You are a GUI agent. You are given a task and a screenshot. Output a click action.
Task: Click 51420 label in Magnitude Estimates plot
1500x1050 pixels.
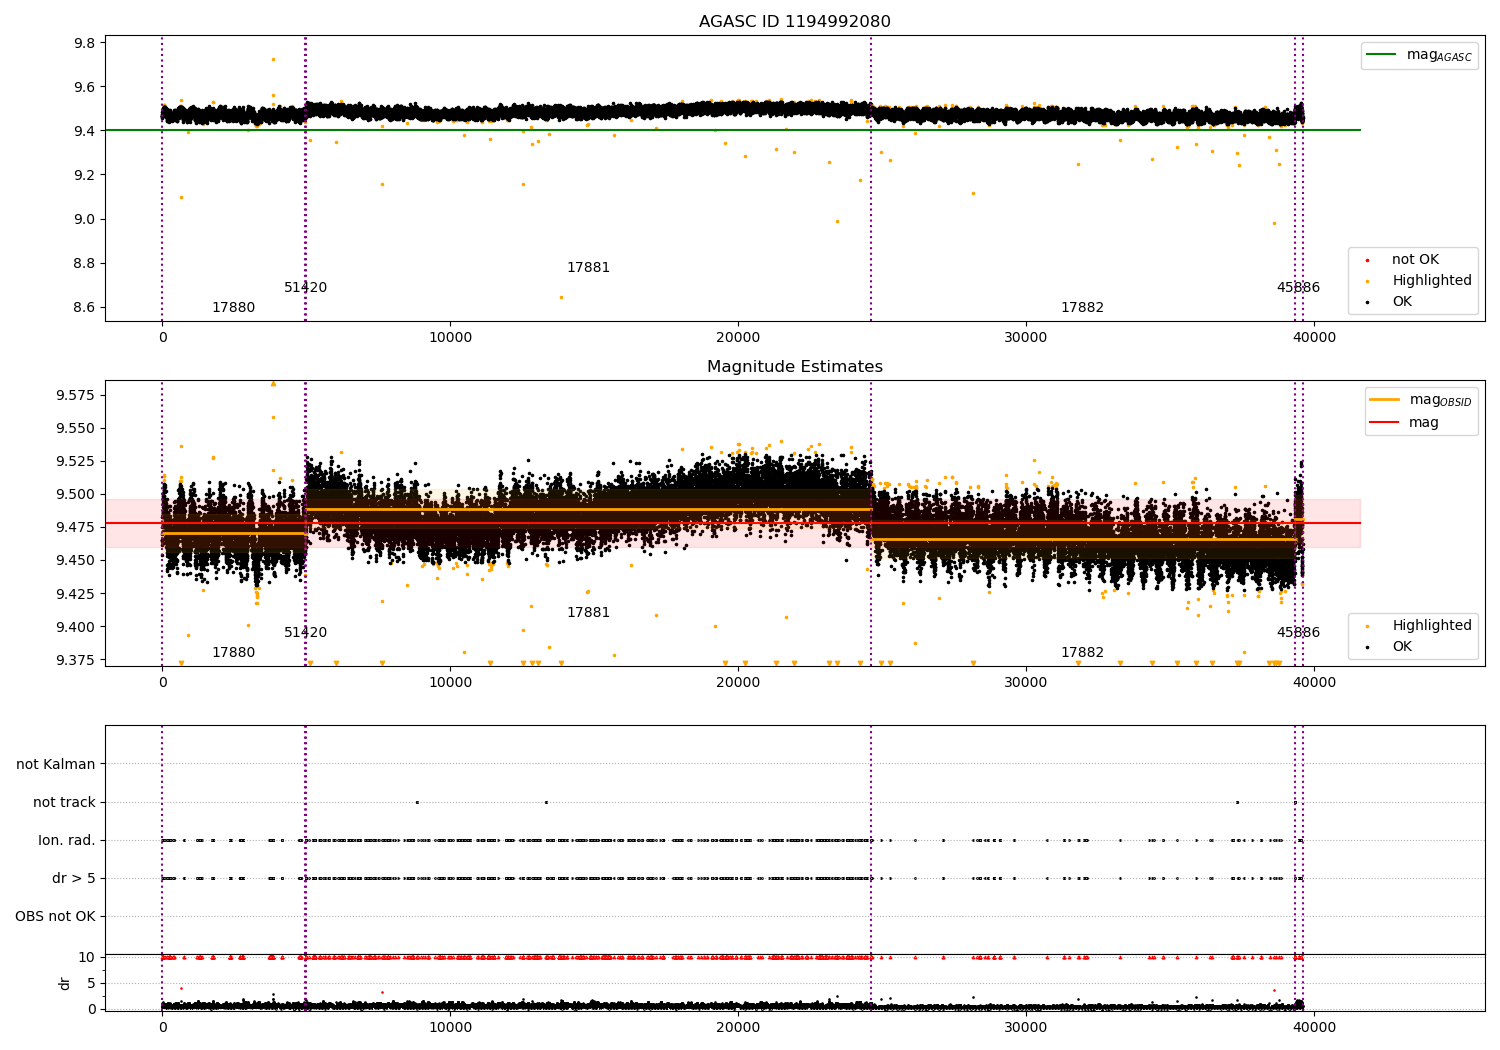(x=305, y=633)
